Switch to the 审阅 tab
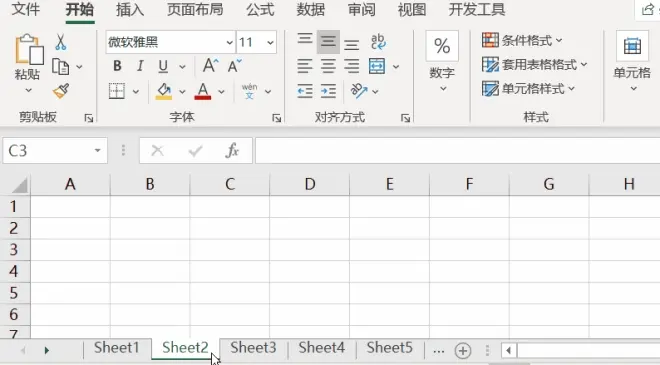 [x=362, y=9]
